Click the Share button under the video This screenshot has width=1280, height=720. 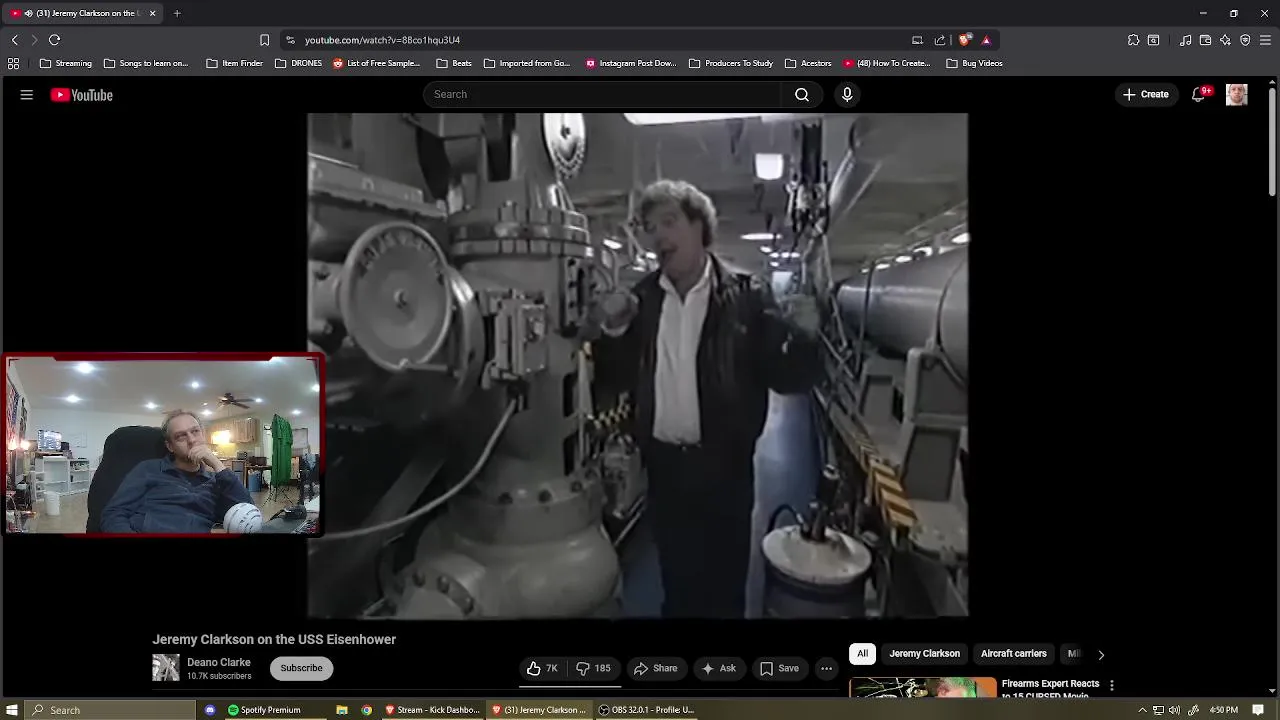tap(656, 668)
